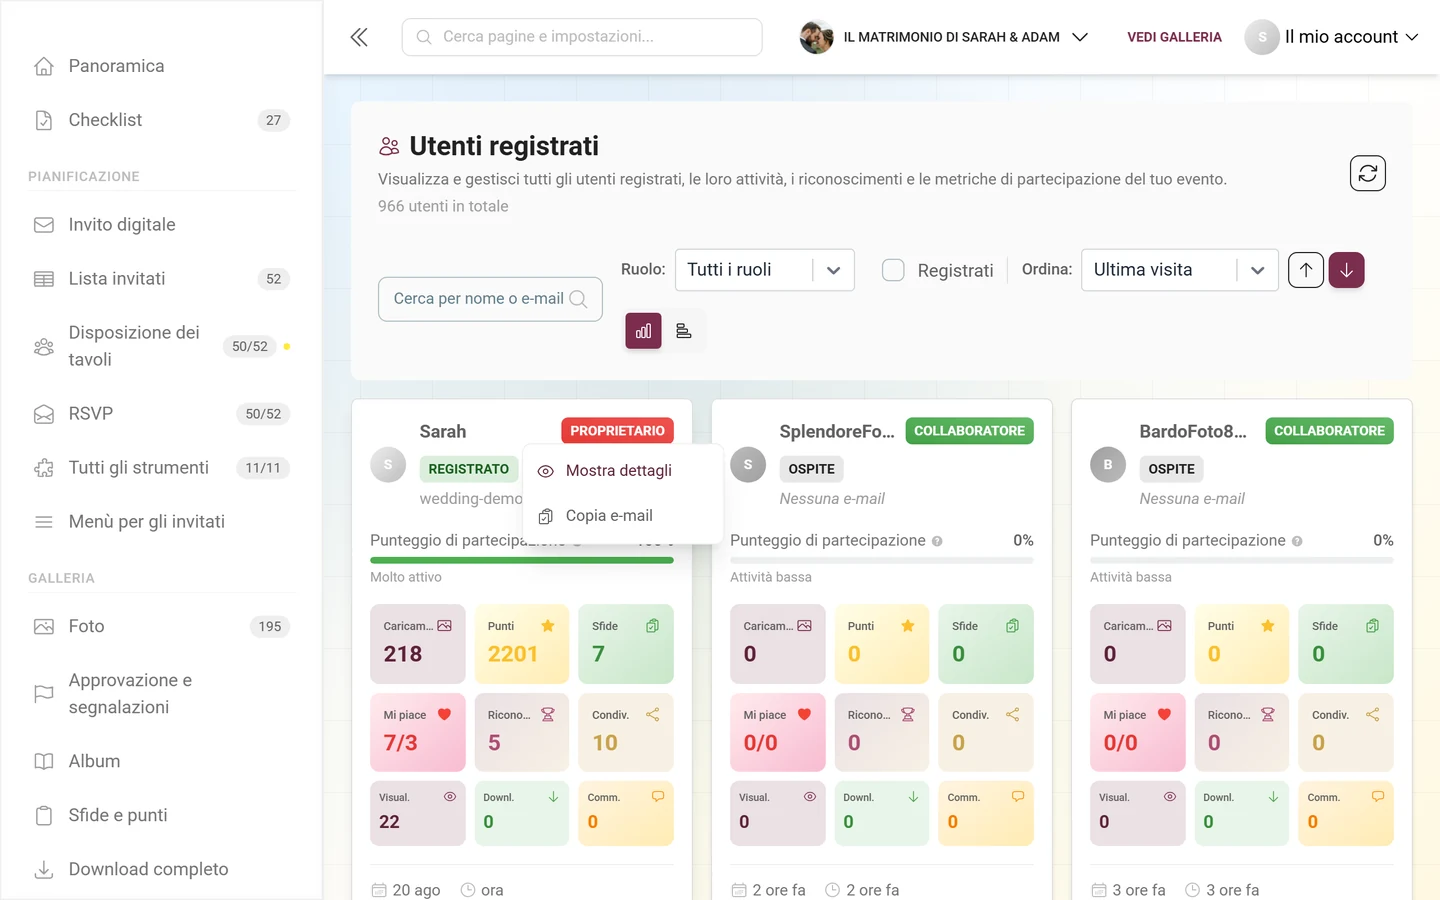The height and width of the screenshot is (900, 1440).
Task: Click the search magnifier in Cerca per nome
Action: pyautogui.click(x=578, y=299)
